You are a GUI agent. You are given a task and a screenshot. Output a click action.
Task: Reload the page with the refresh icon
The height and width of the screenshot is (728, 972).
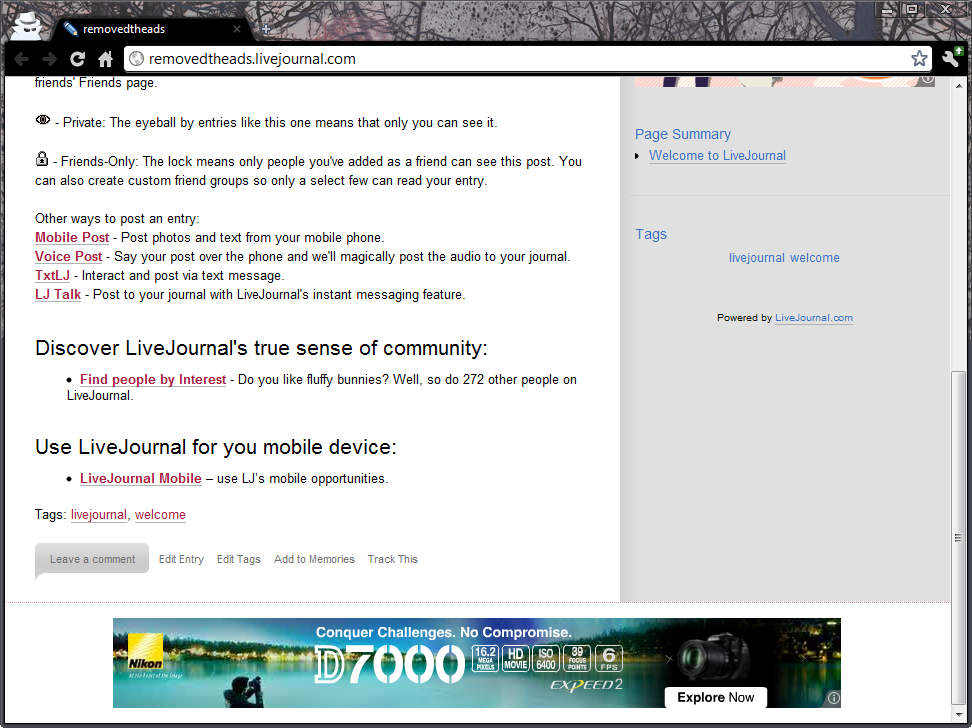(x=77, y=59)
